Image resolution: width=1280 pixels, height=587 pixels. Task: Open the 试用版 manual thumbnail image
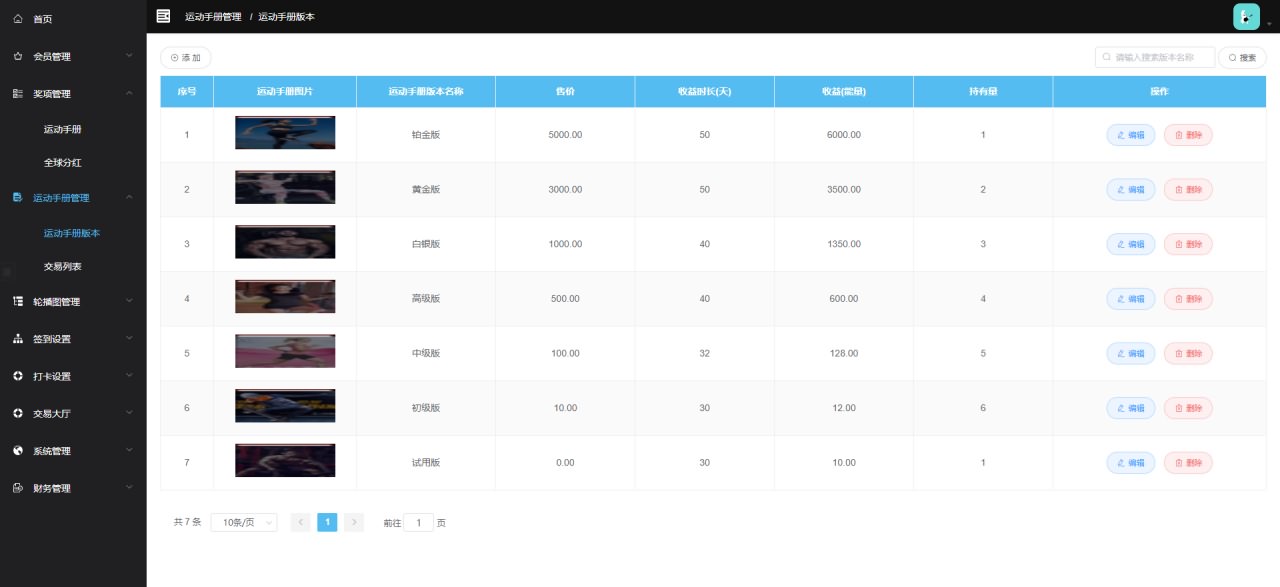(285, 460)
